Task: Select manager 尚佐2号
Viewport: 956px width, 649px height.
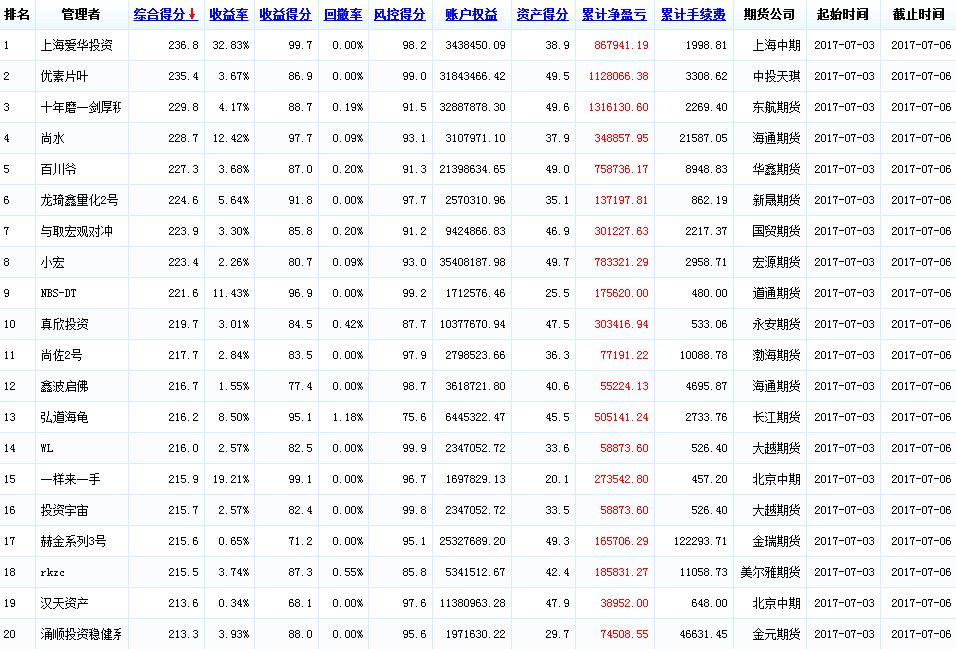Action: pyautogui.click(x=61, y=355)
